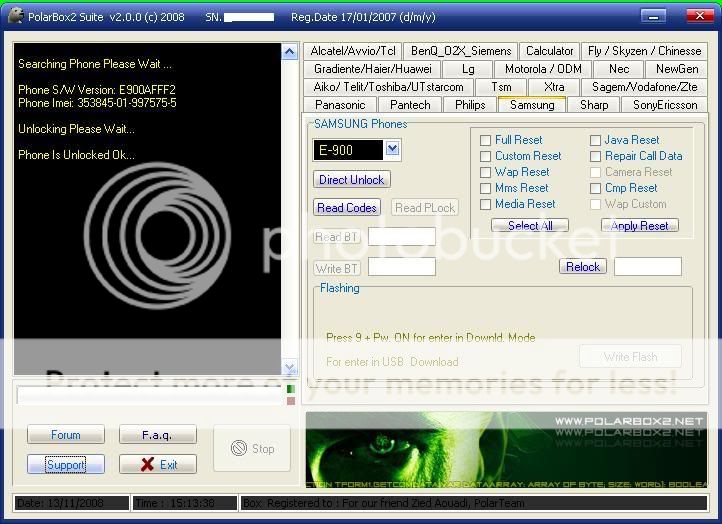The height and width of the screenshot is (524, 722).
Task: Toggle the greyed Camera Reset checkbox
Action: click(595, 173)
